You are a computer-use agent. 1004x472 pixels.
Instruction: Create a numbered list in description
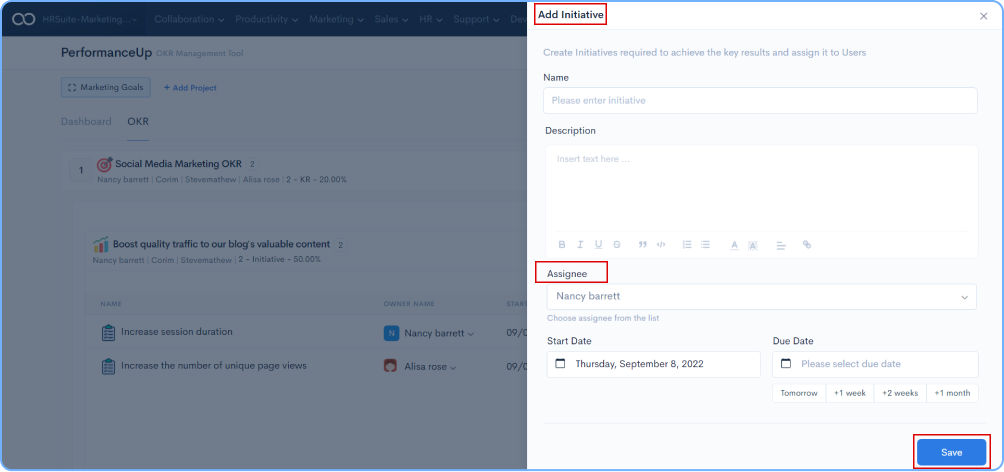[687, 244]
